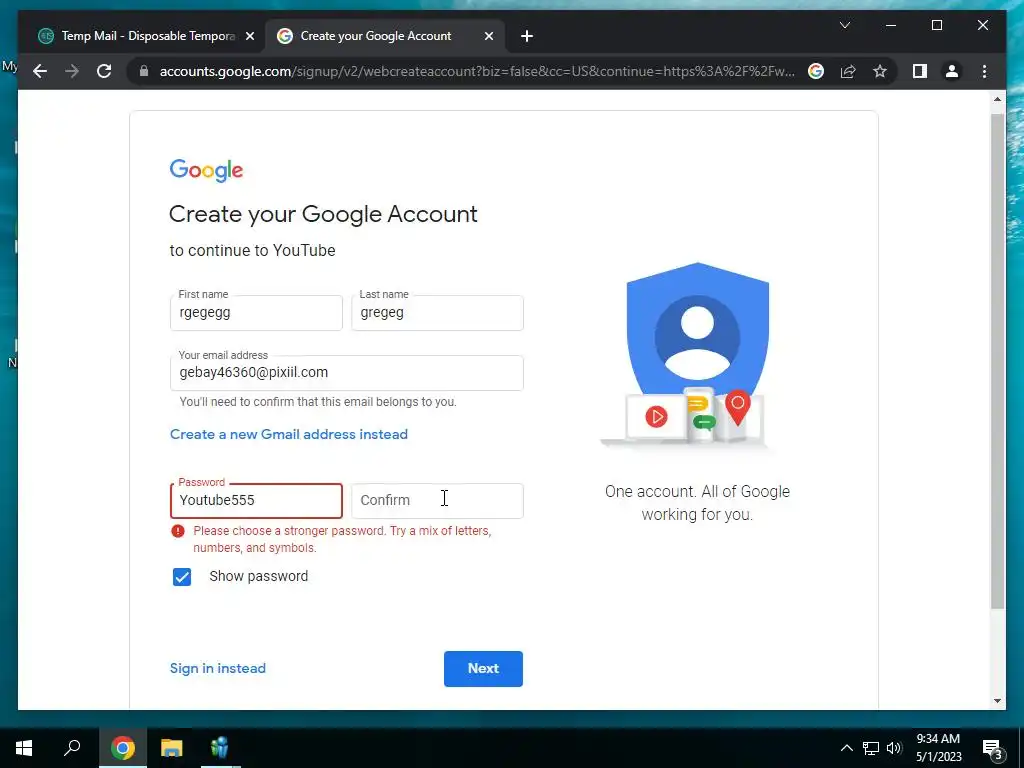Bookmark this page with star icon

tap(880, 71)
